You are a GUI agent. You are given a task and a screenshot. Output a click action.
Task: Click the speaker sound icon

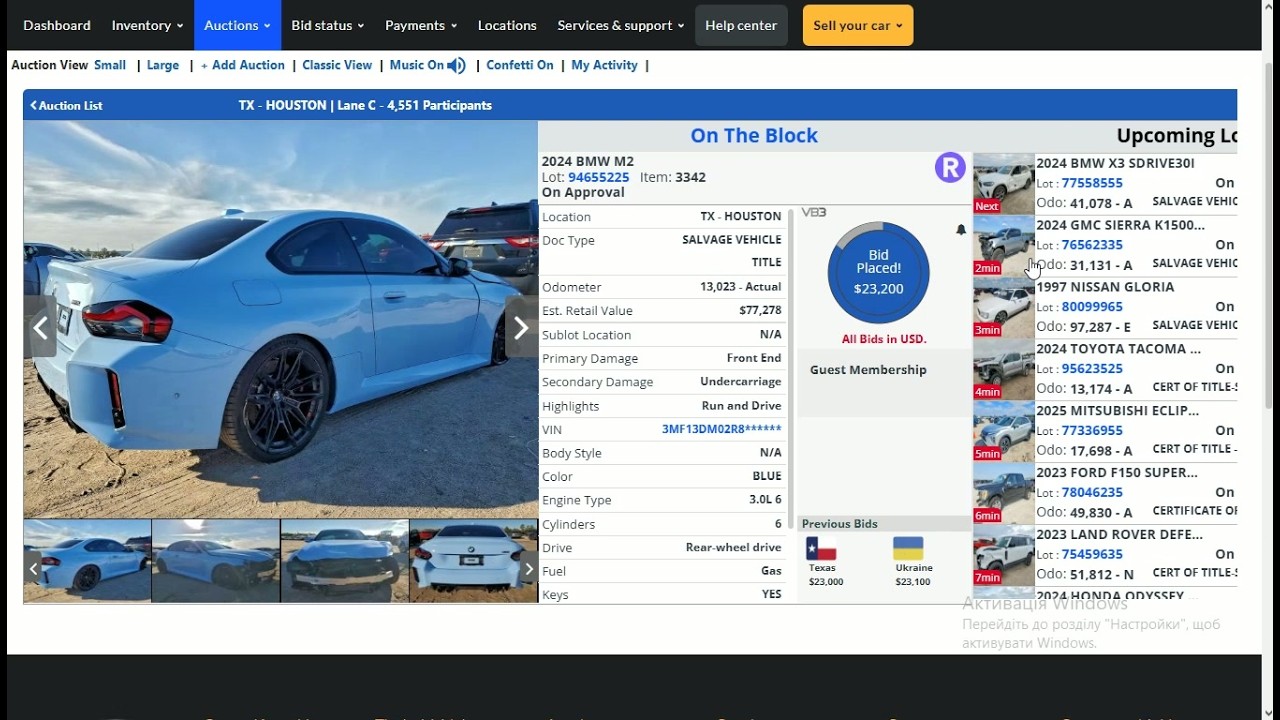point(457,65)
